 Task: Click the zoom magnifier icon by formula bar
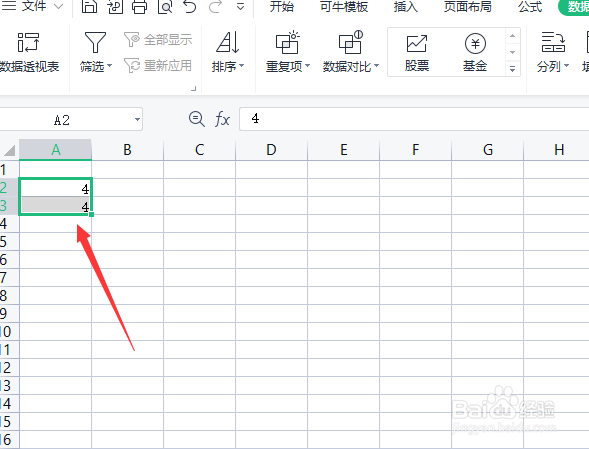[196, 119]
